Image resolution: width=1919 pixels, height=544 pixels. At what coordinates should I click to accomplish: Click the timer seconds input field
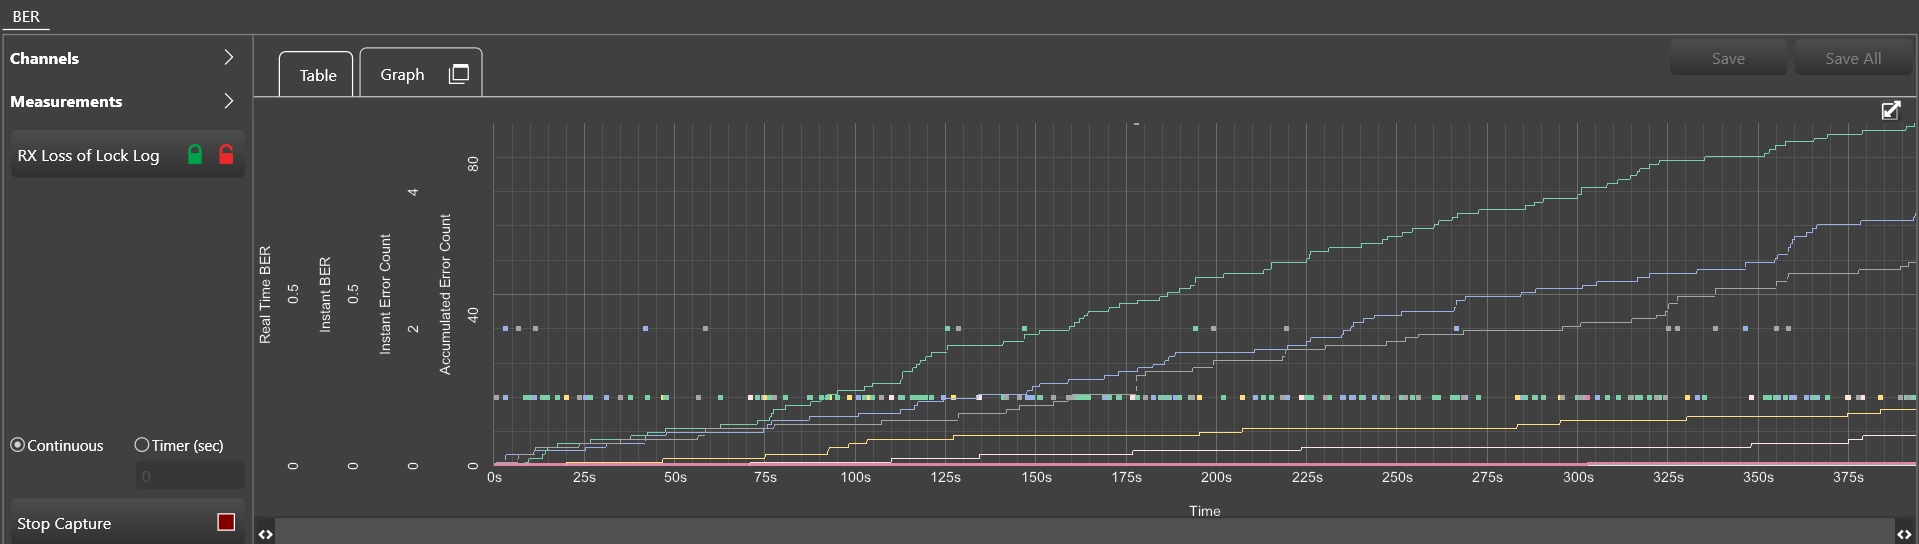pos(190,476)
